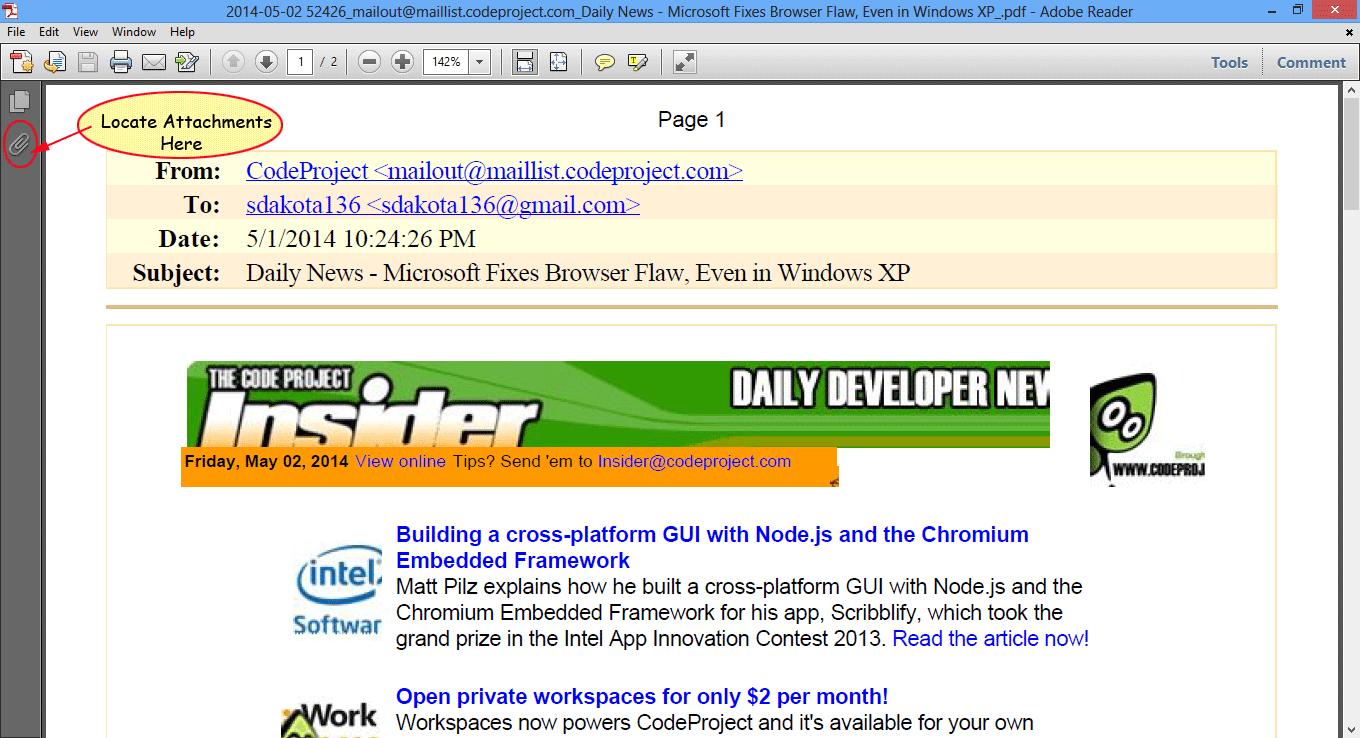Open the Tools pane
1360x738 pixels.
tap(1229, 62)
